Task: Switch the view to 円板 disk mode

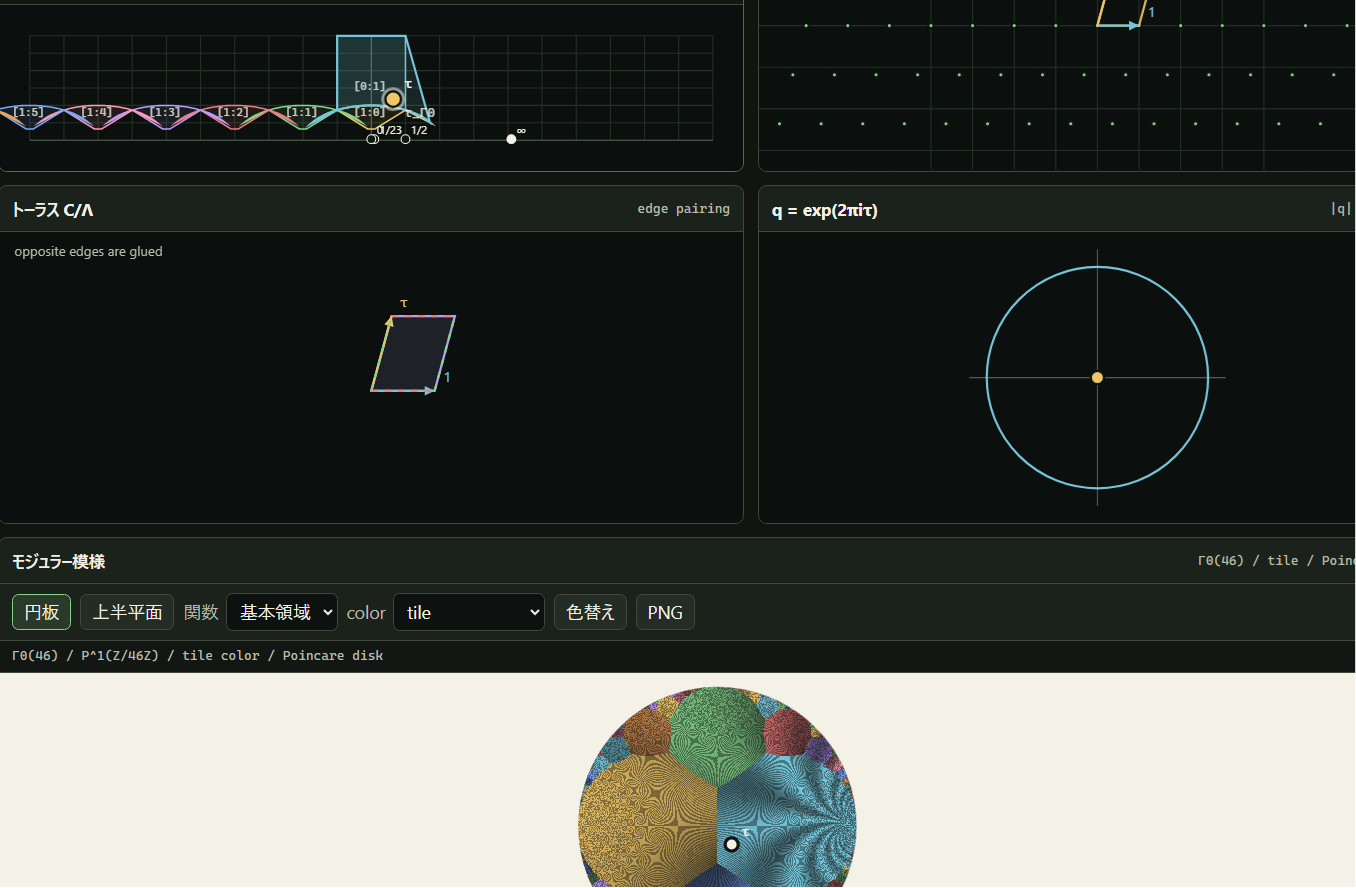Action: click(41, 612)
